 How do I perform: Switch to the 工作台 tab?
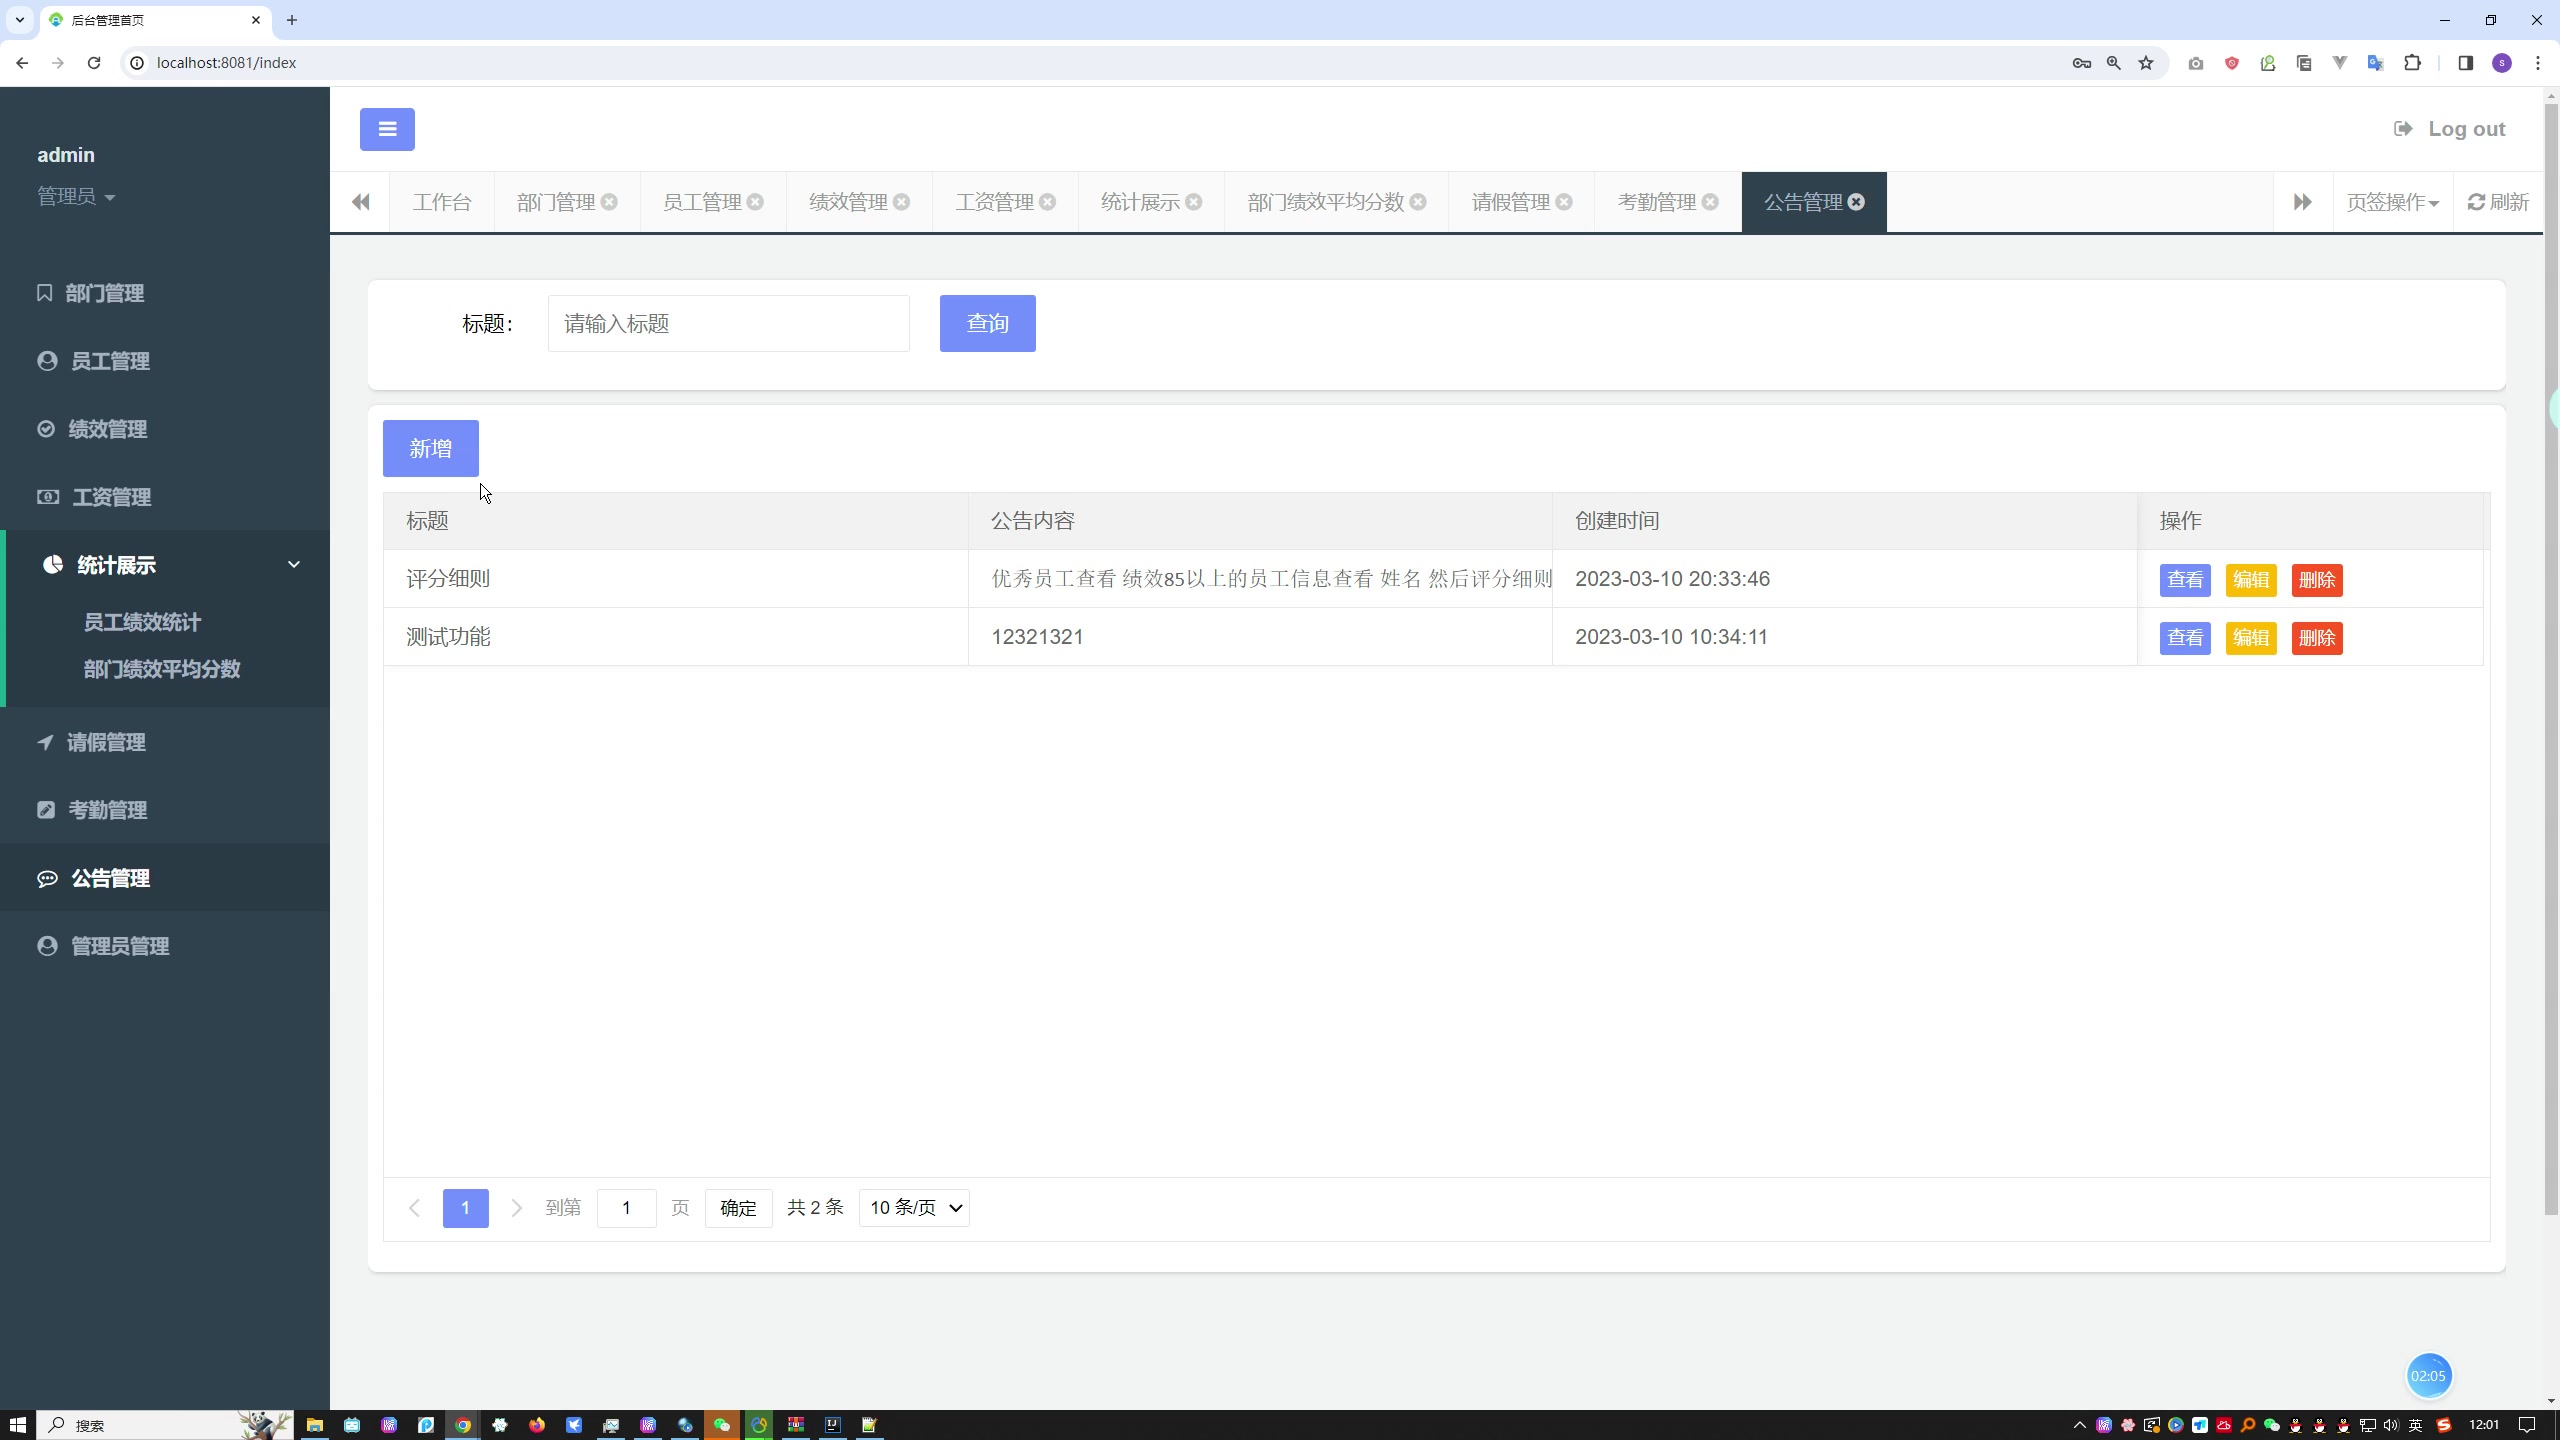coord(442,202)
